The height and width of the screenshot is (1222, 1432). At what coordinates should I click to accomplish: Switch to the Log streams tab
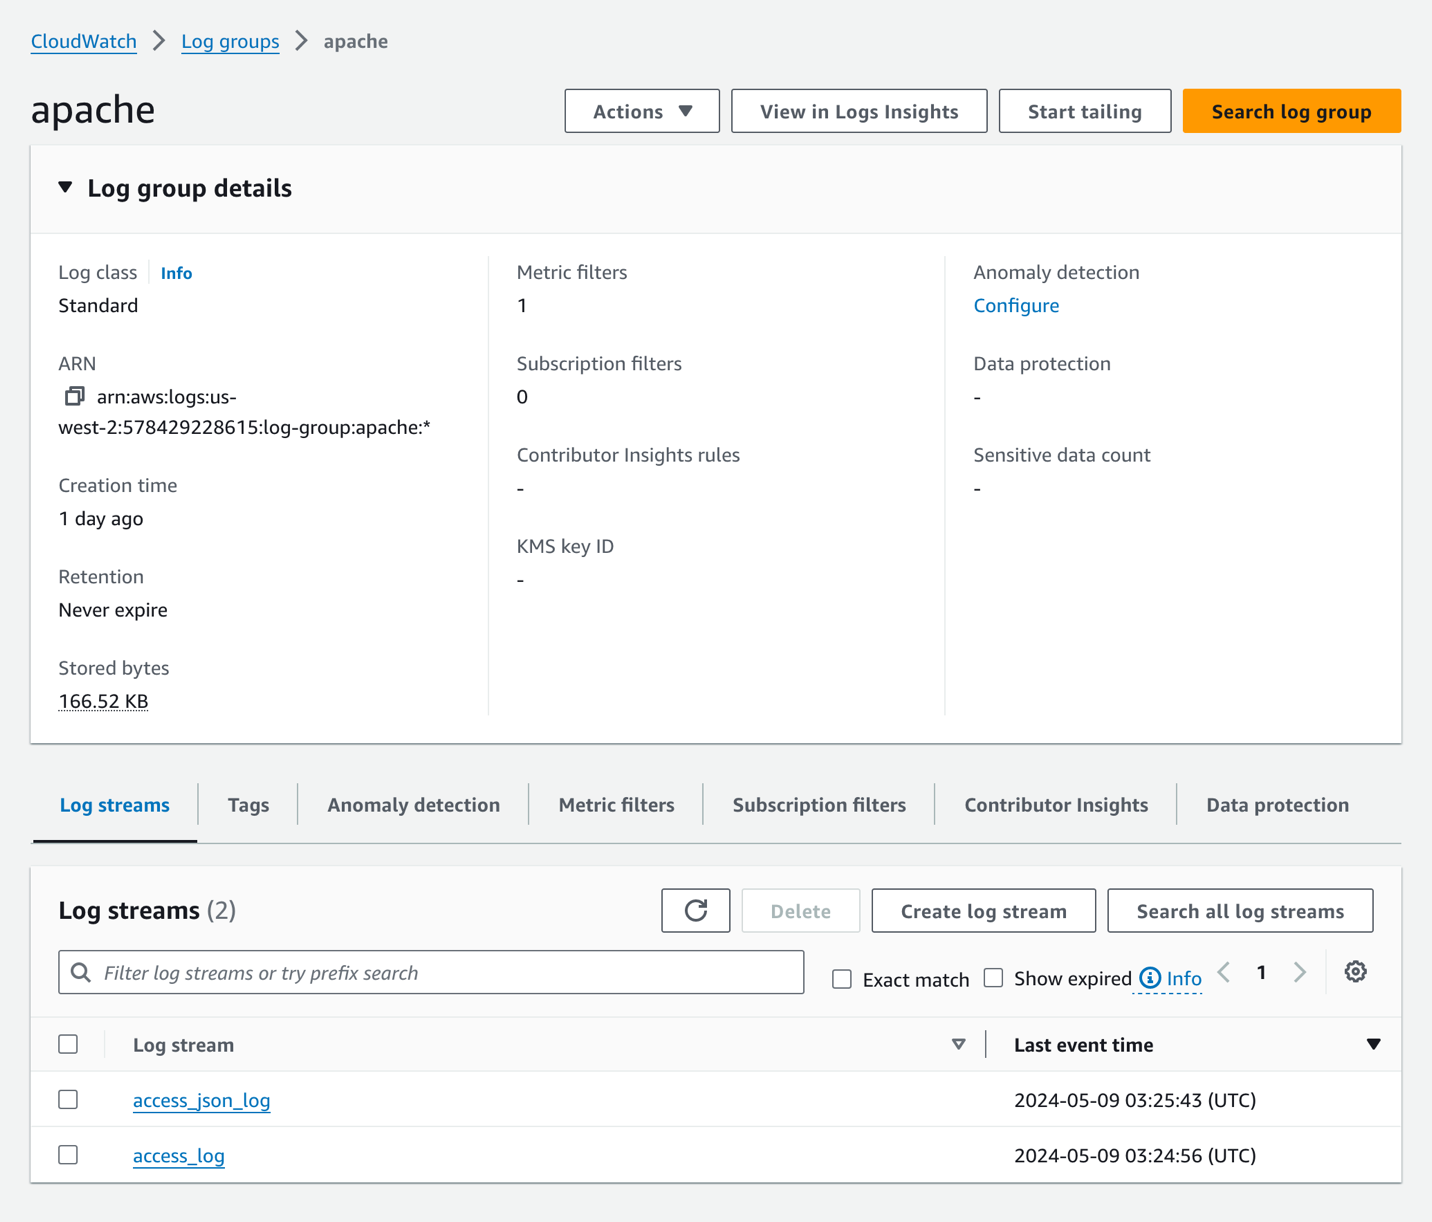point(115,805)
